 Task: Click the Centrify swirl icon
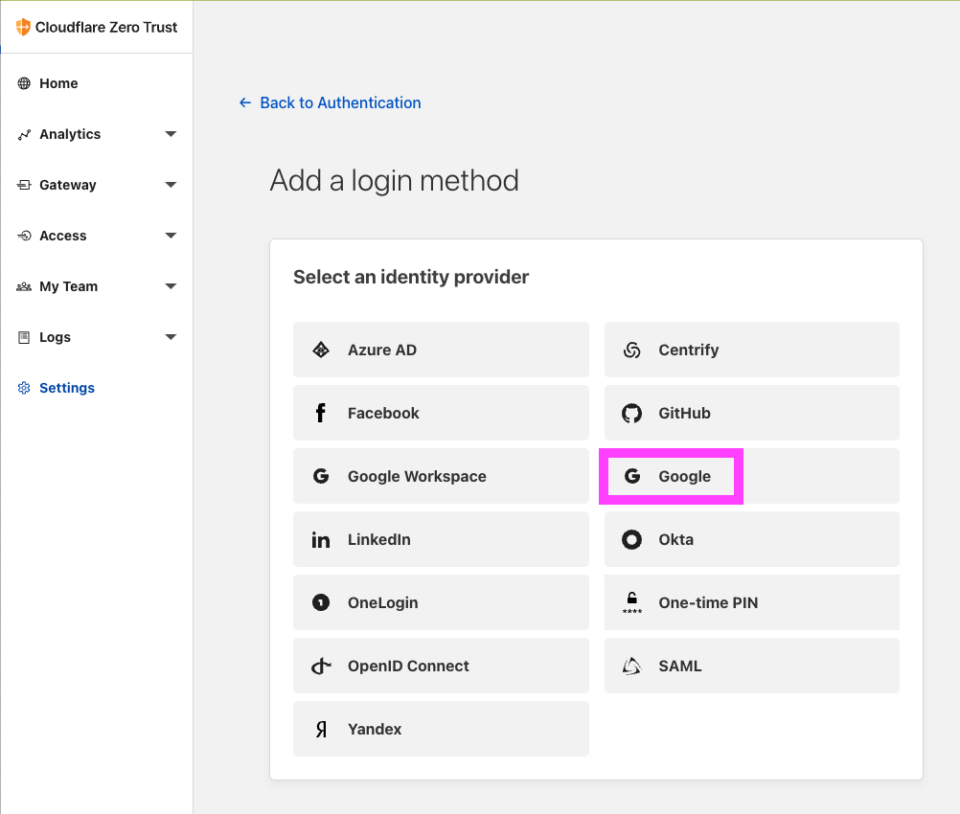pos(632,350)
